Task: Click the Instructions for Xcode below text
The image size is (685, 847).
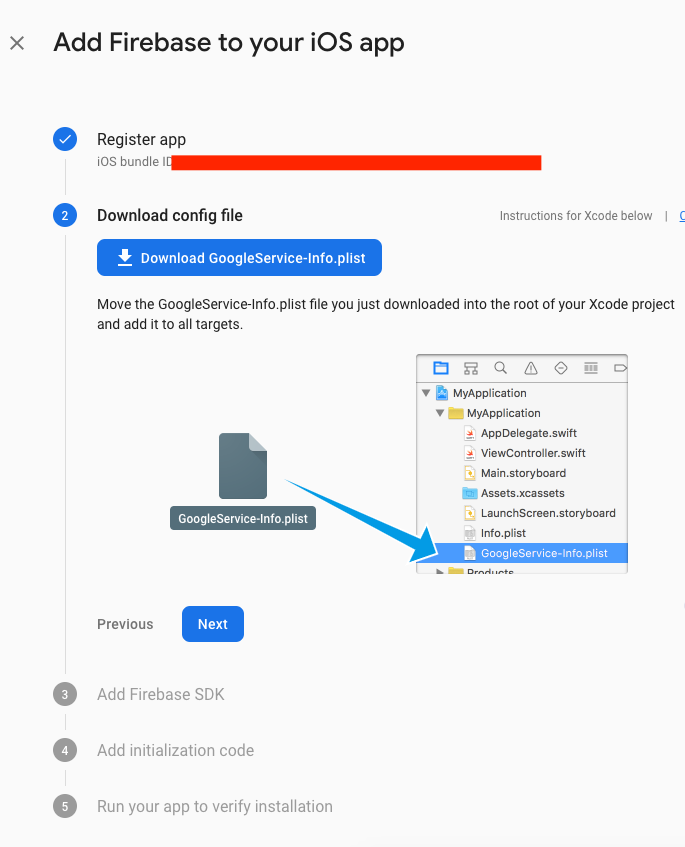Action: point(576,216)
